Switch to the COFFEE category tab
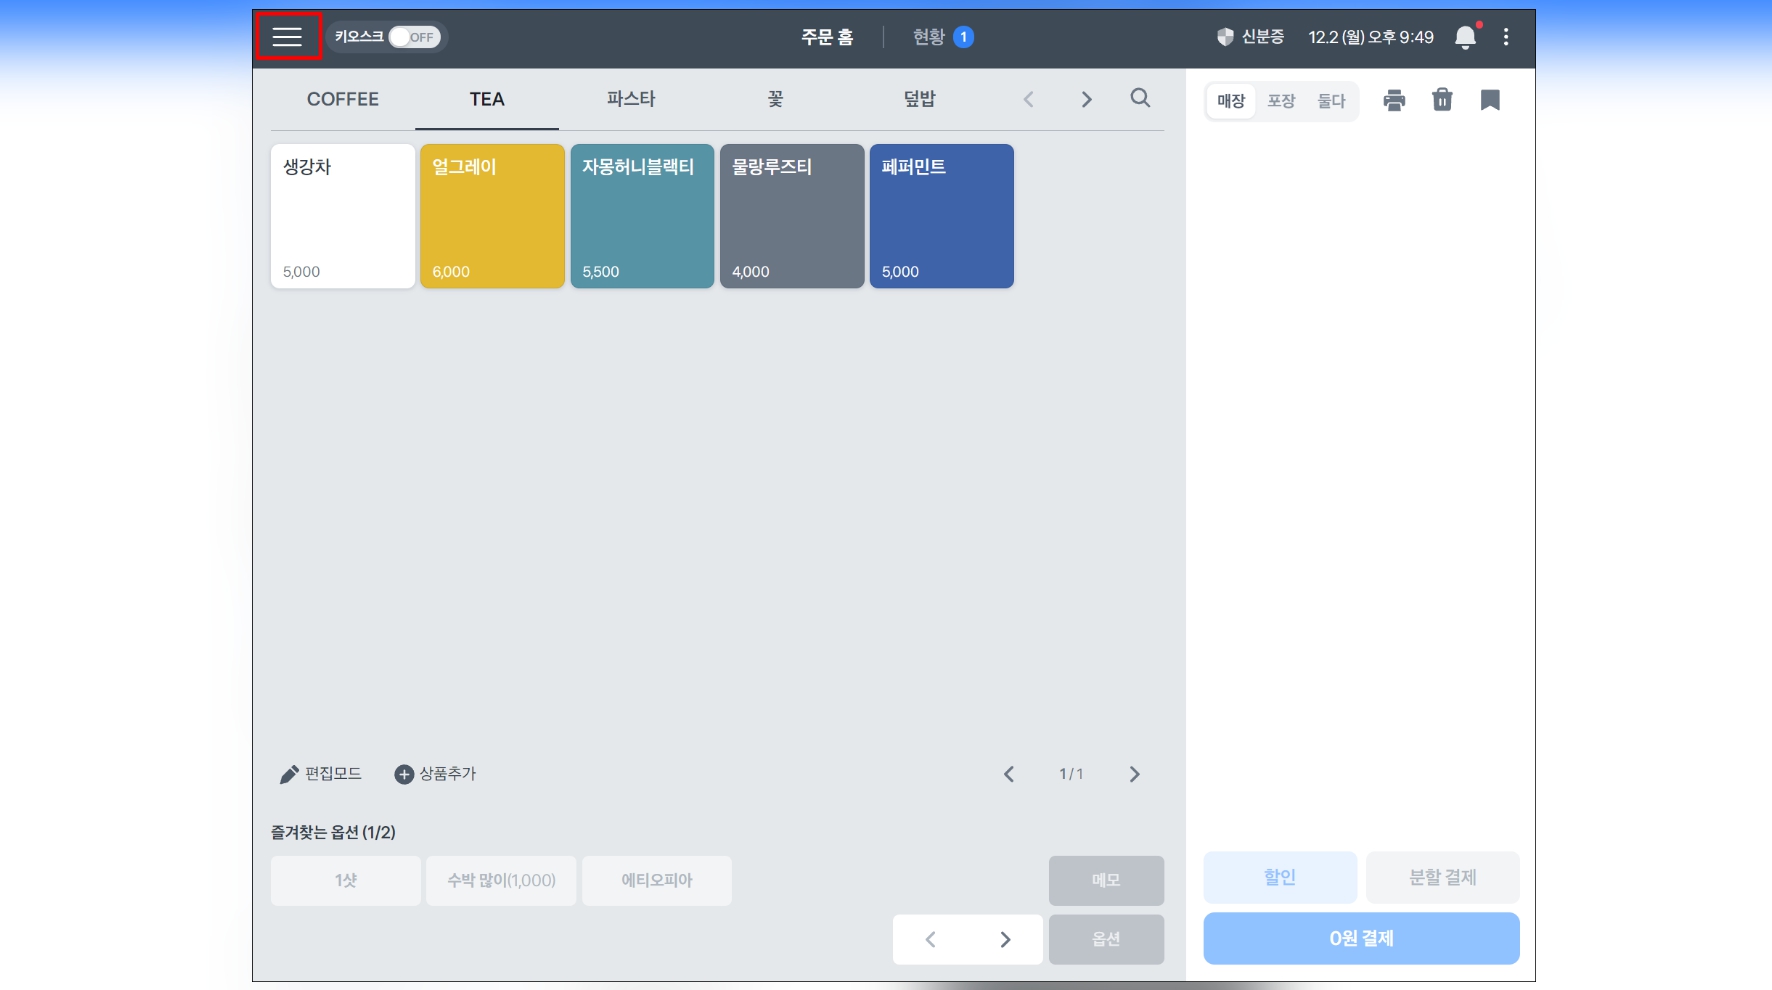Viewport: 1772px width, 990px height. tap(343, 99)
